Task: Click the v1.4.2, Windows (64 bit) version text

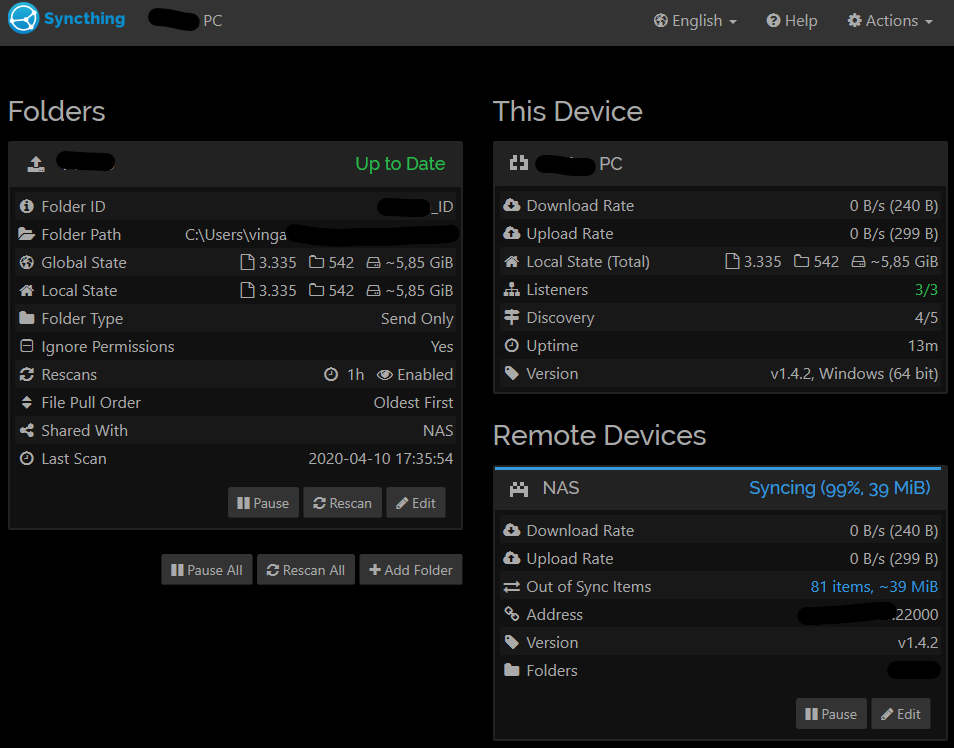Action: (854, 373)
